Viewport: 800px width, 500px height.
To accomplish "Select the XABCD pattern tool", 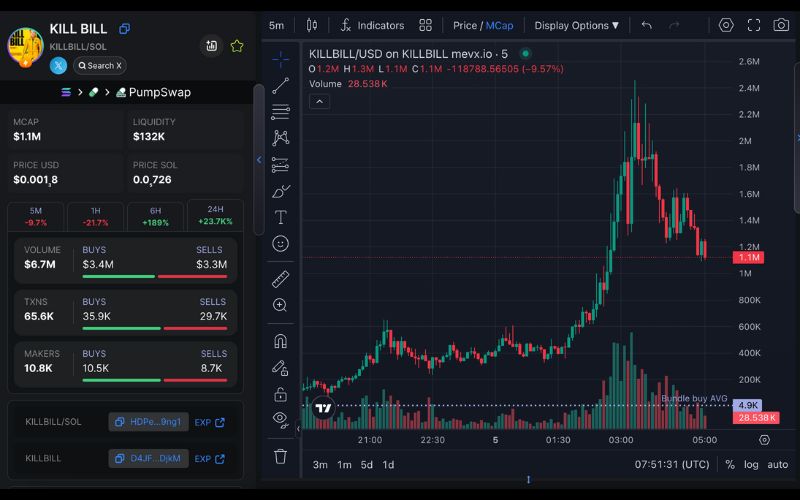I will click(x=281, y=138).
